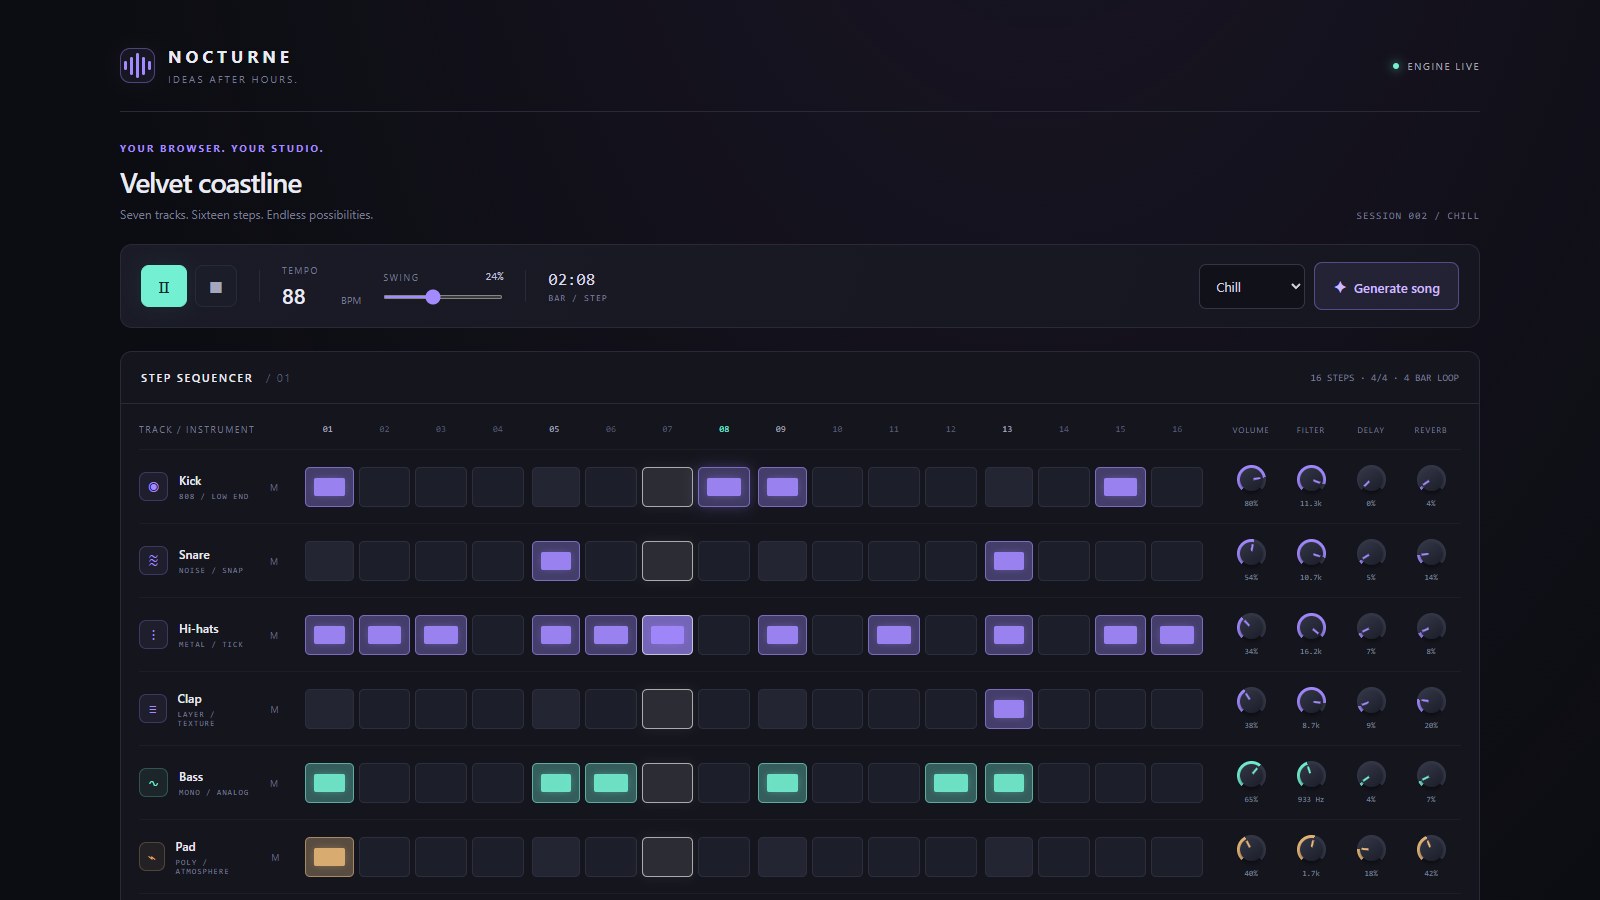Click the Hi-hats track instrument icon
1600x900 pixels.
(x=153, y=635)
